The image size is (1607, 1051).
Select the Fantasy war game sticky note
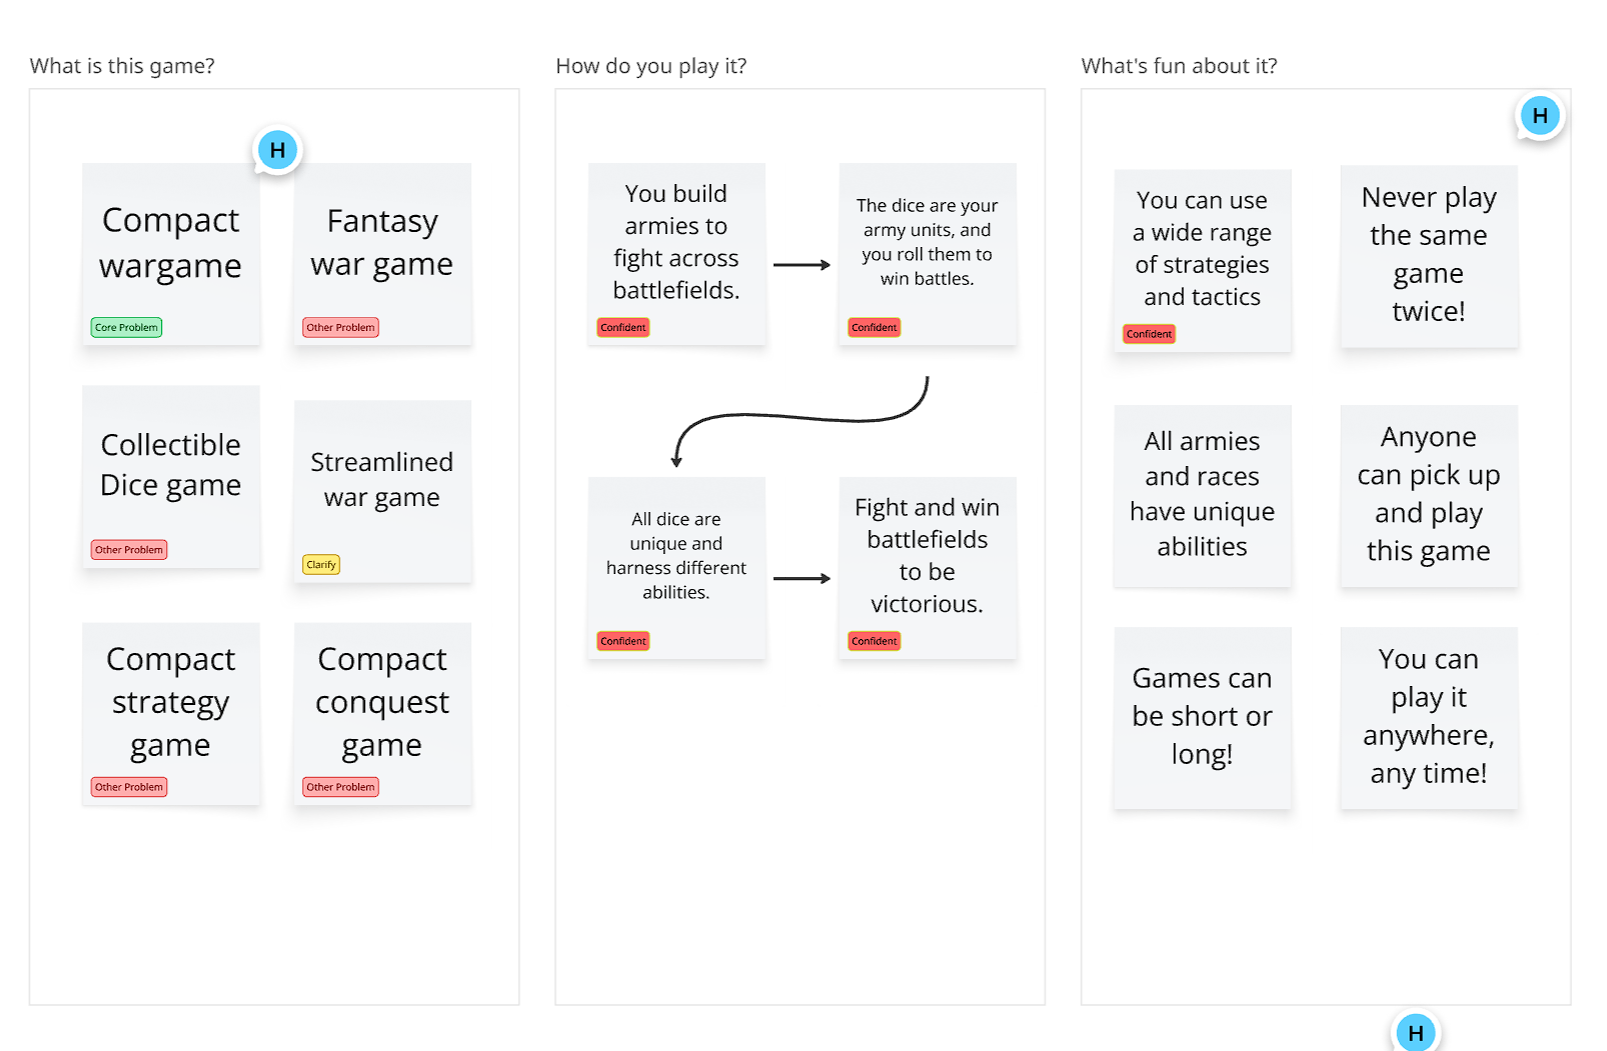coord(382,254)
